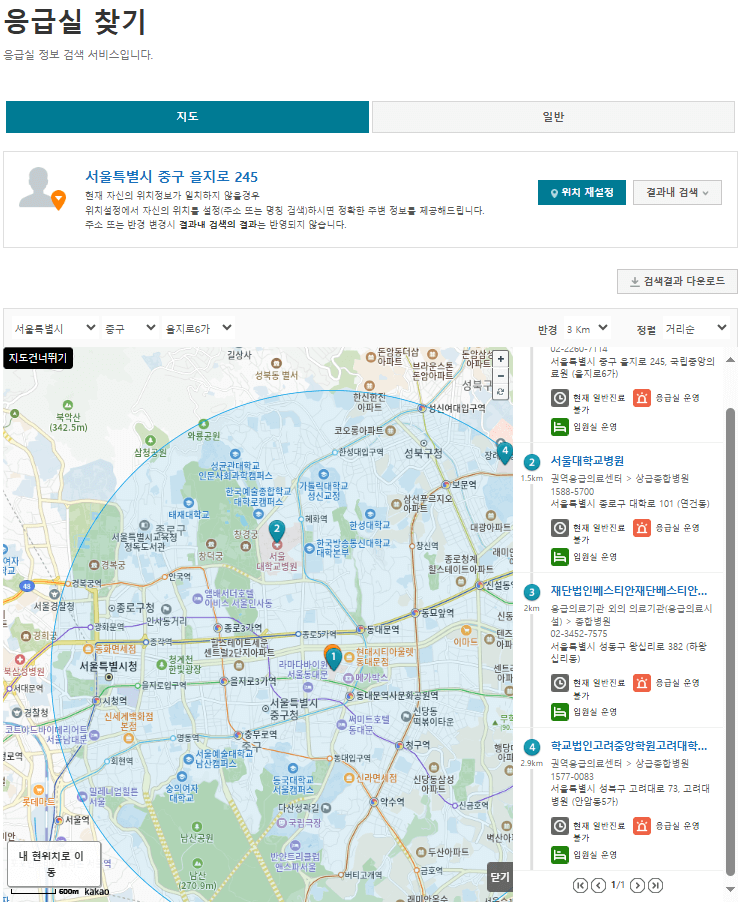This screenshot has height=918, width=741.
Task: Click emergency siren icon for 서울대학교병원
Action: coord(642,528)
